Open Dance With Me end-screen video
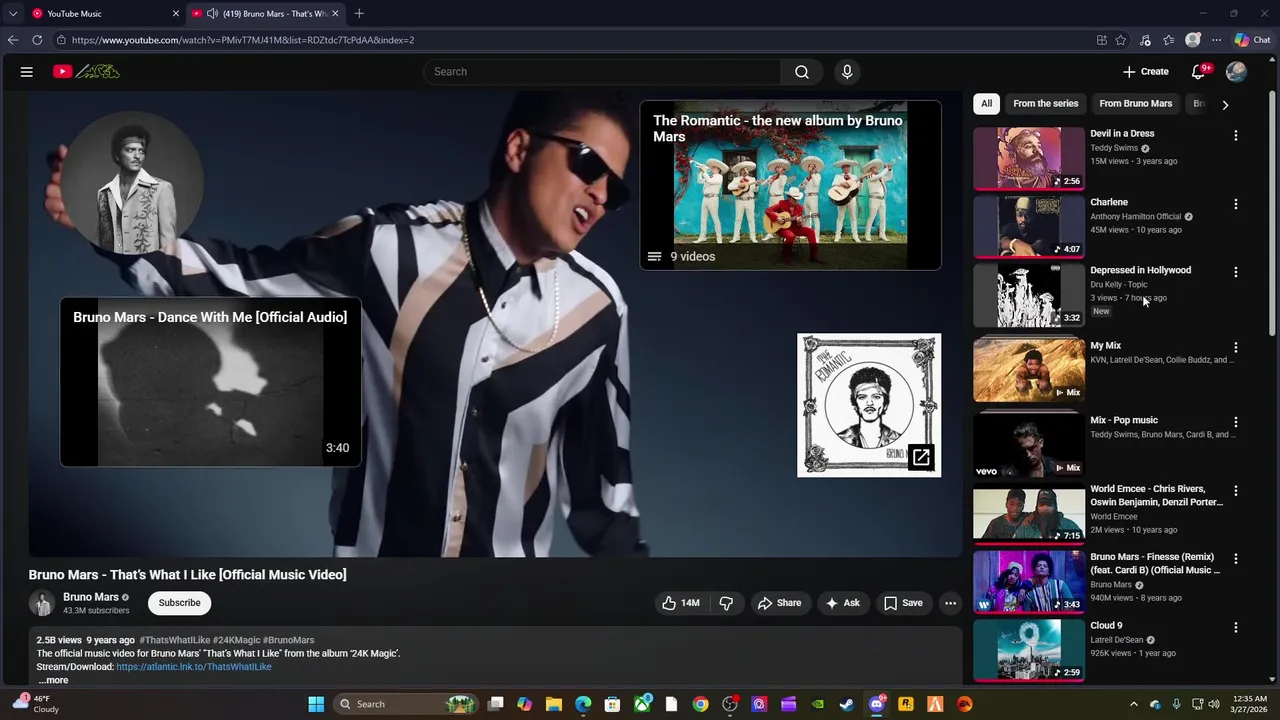The width and height of the screenshot is (1280, 720). [x=210, y=382]
